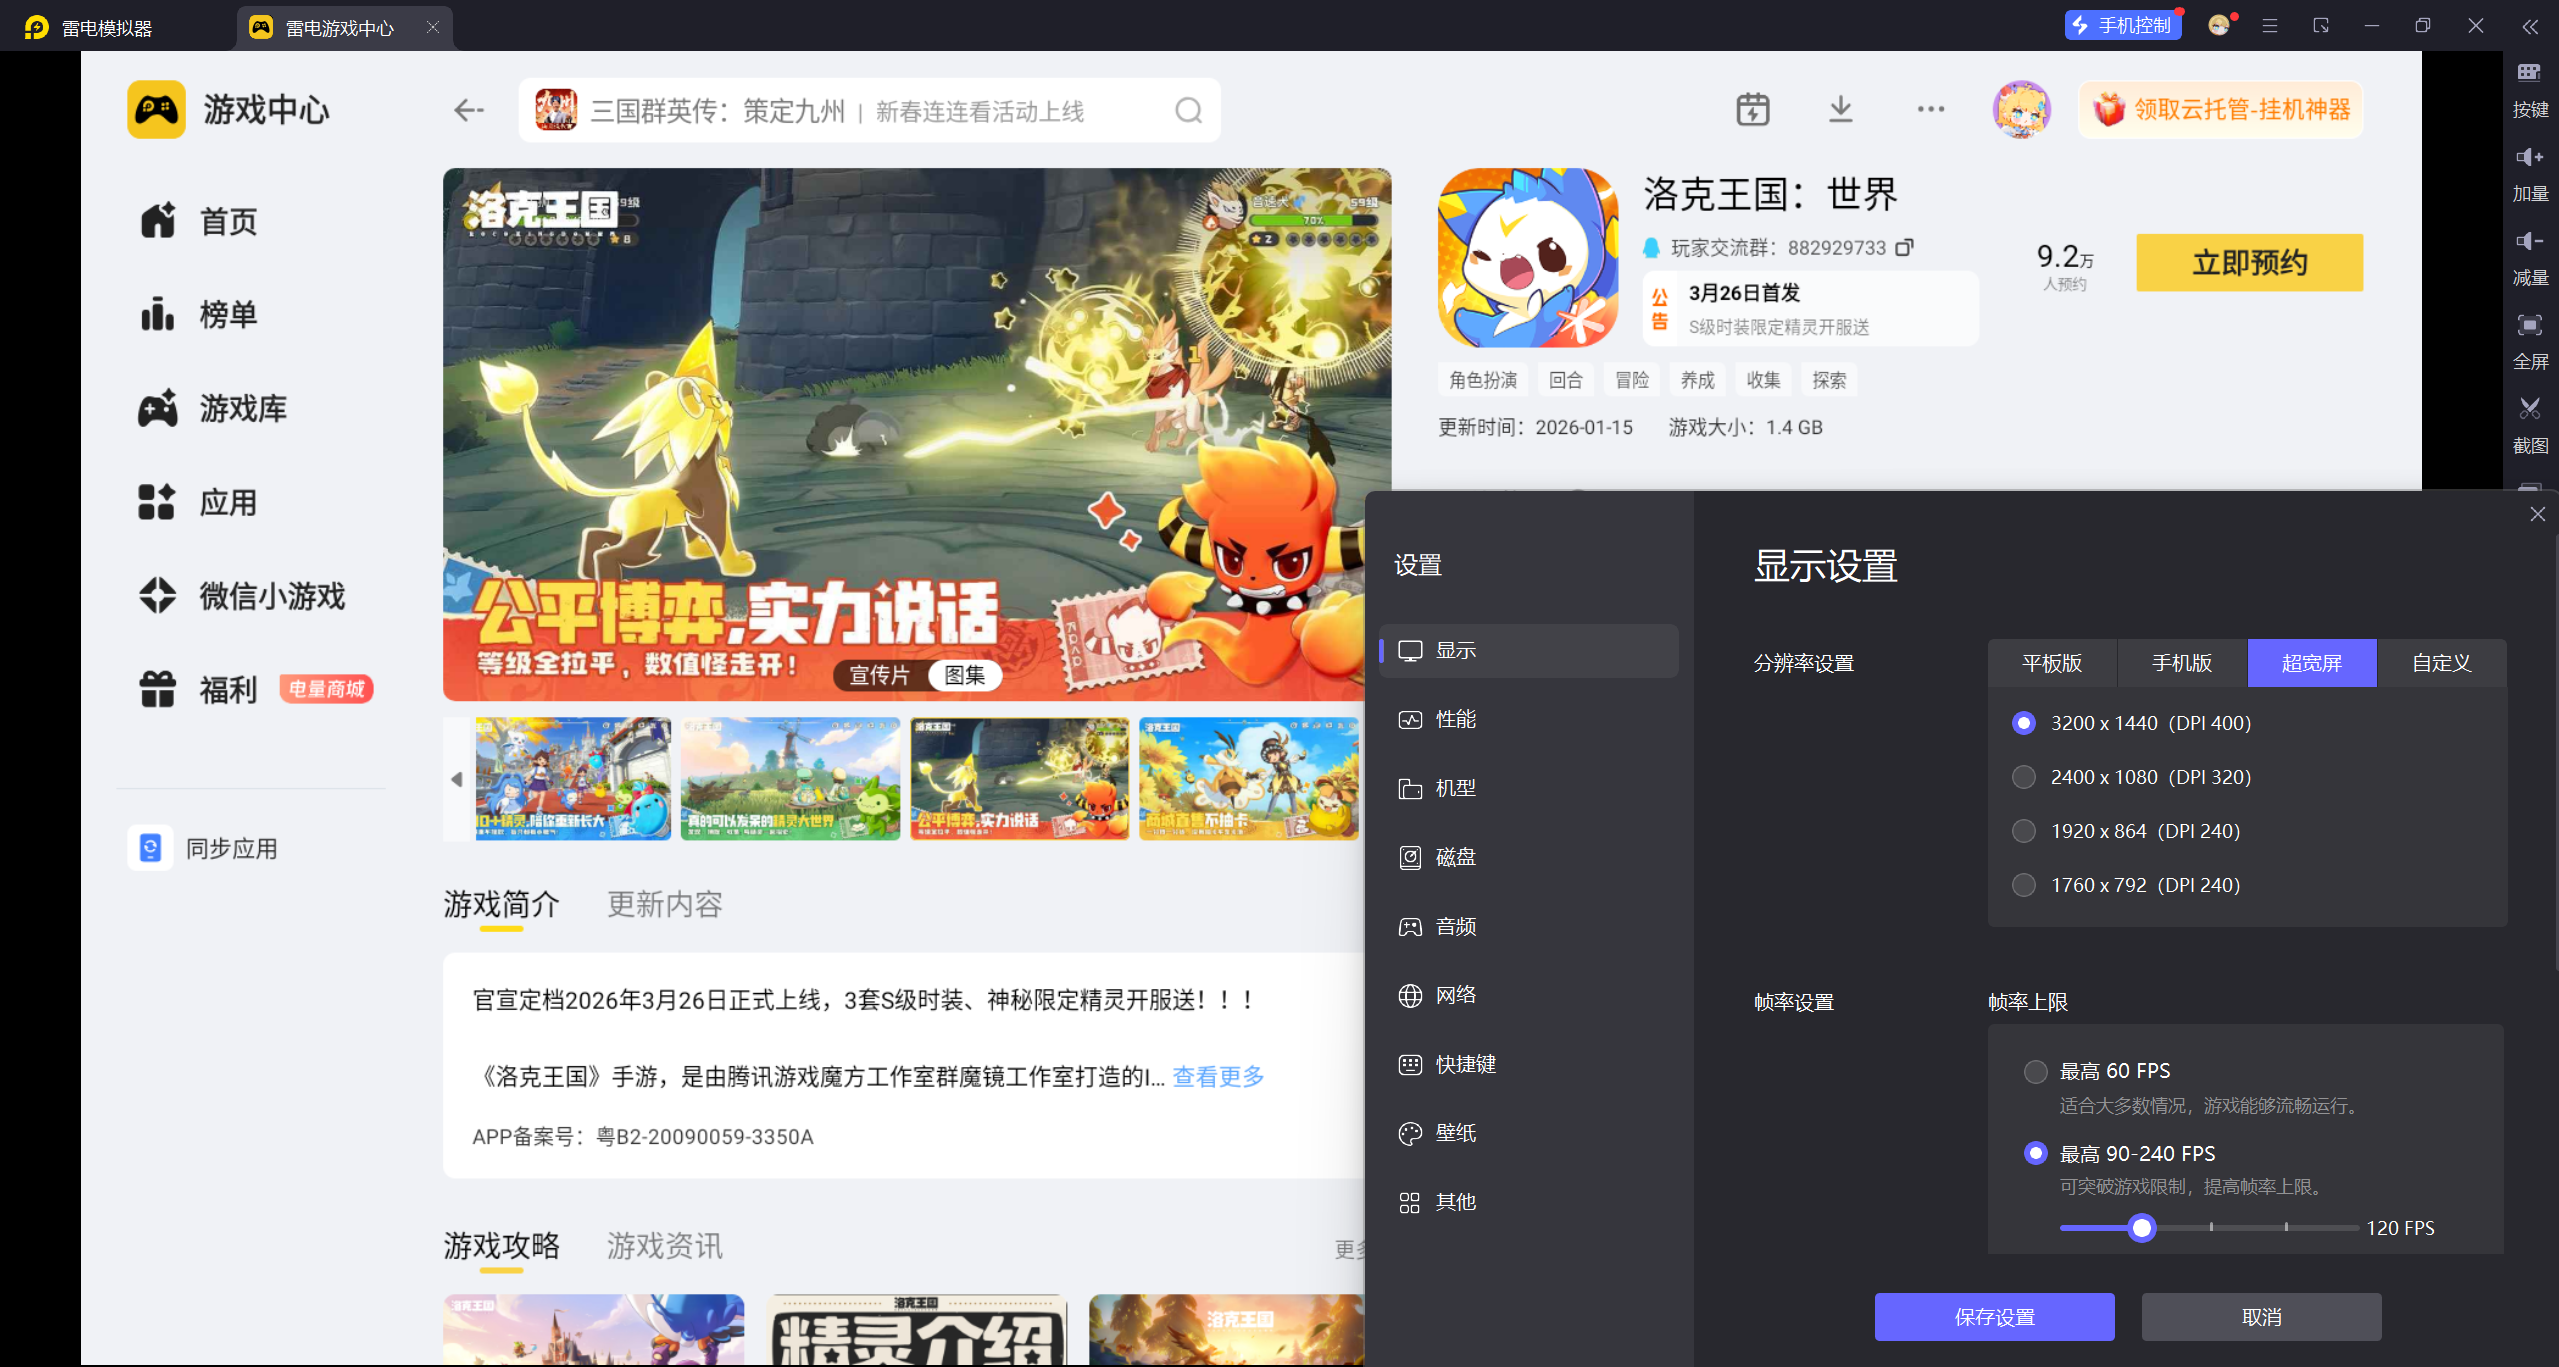Copy the player group number icon
The width and height of the screenshot is (2559, 1367).
pos(1905,247)
